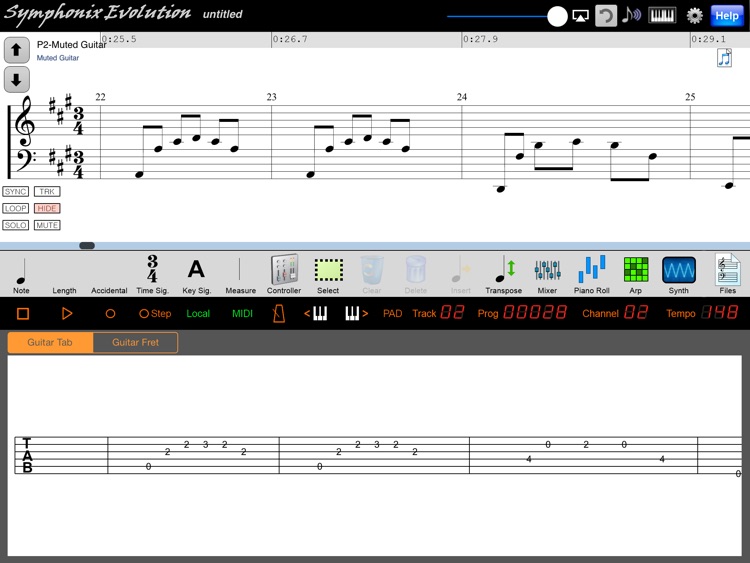Open Help
750x563 pixels.
[x=727, y=16]
